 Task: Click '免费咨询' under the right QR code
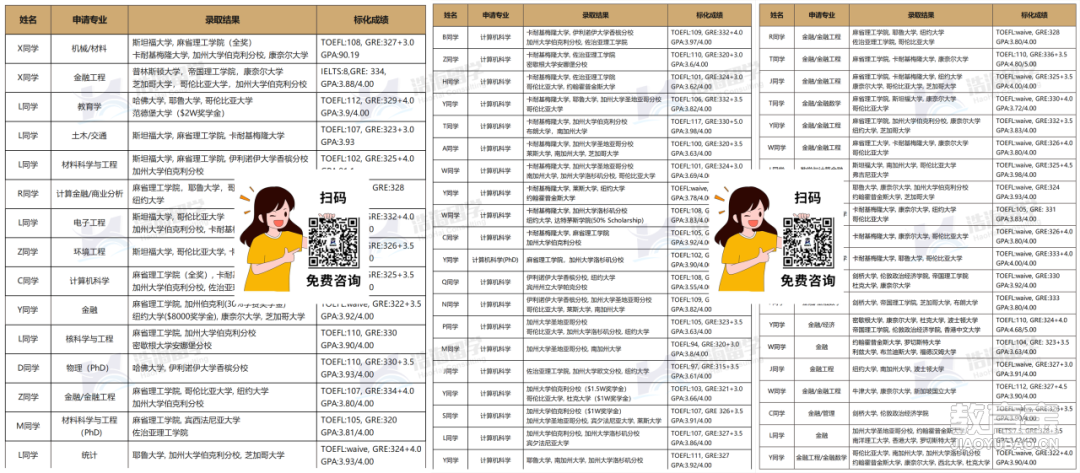tap(807, 281)
